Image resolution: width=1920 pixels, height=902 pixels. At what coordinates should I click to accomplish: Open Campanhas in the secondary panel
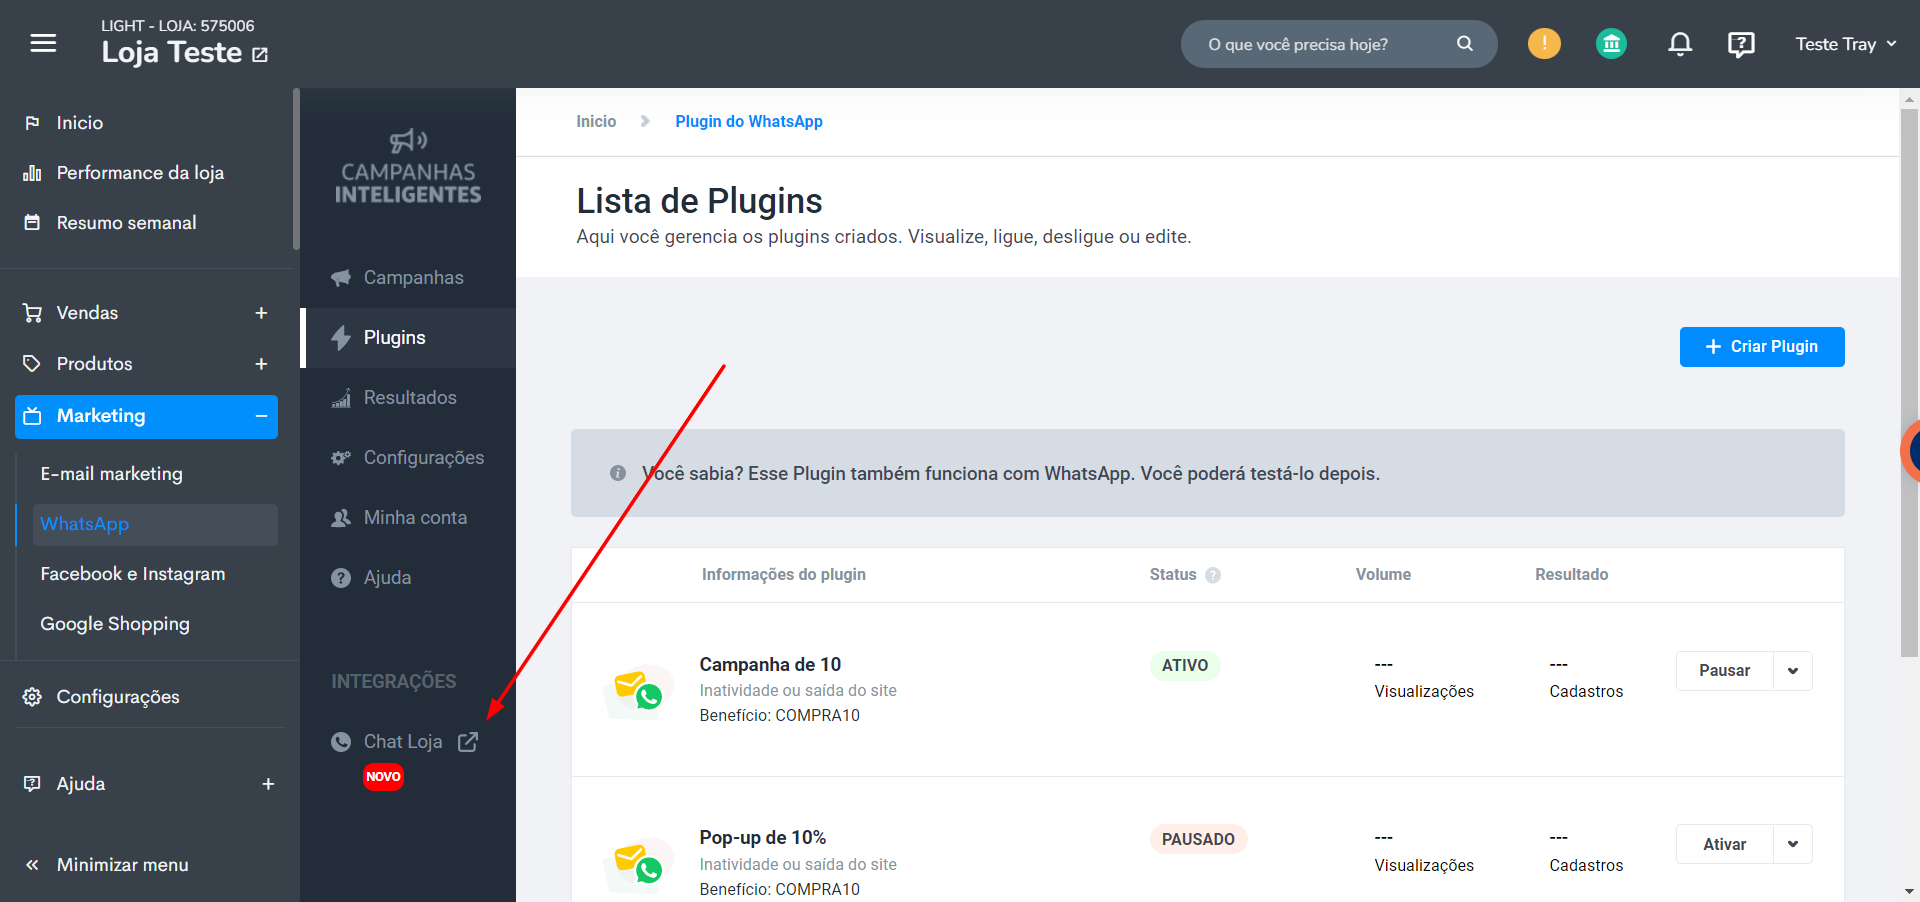tap(413, 278)
